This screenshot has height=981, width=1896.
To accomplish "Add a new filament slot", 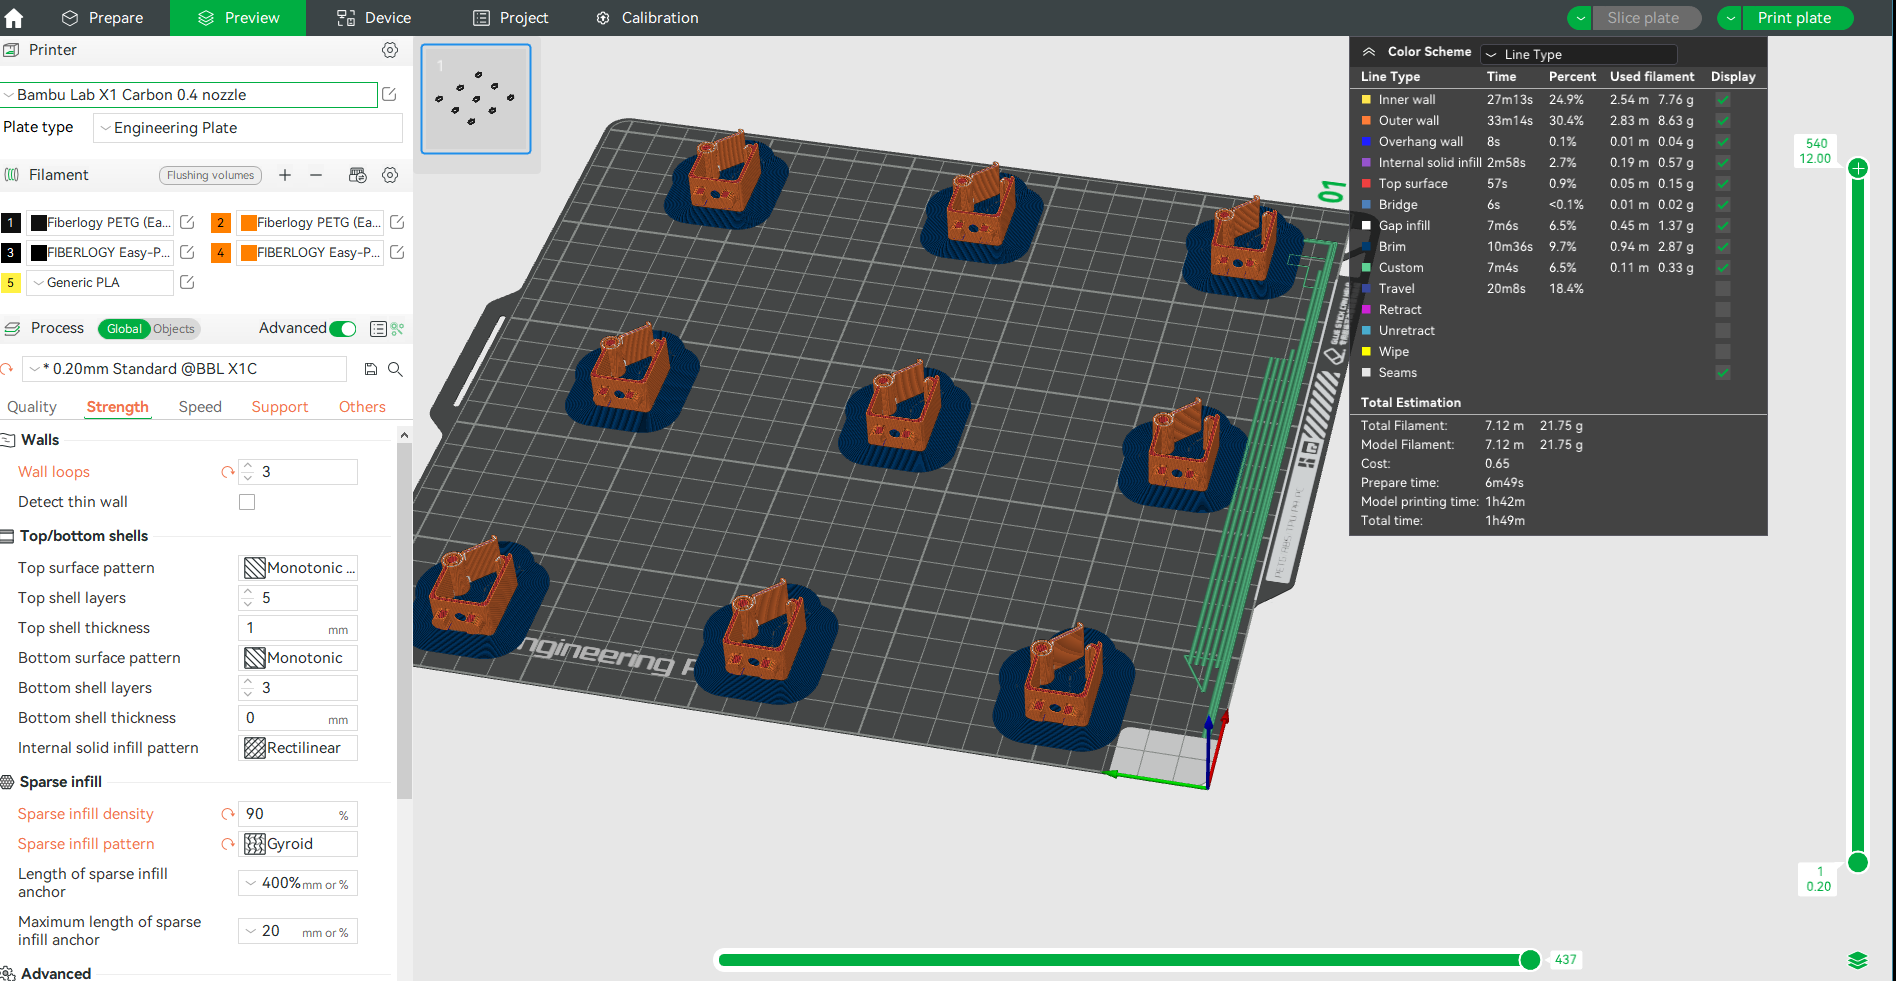I will tap(285, 175).
